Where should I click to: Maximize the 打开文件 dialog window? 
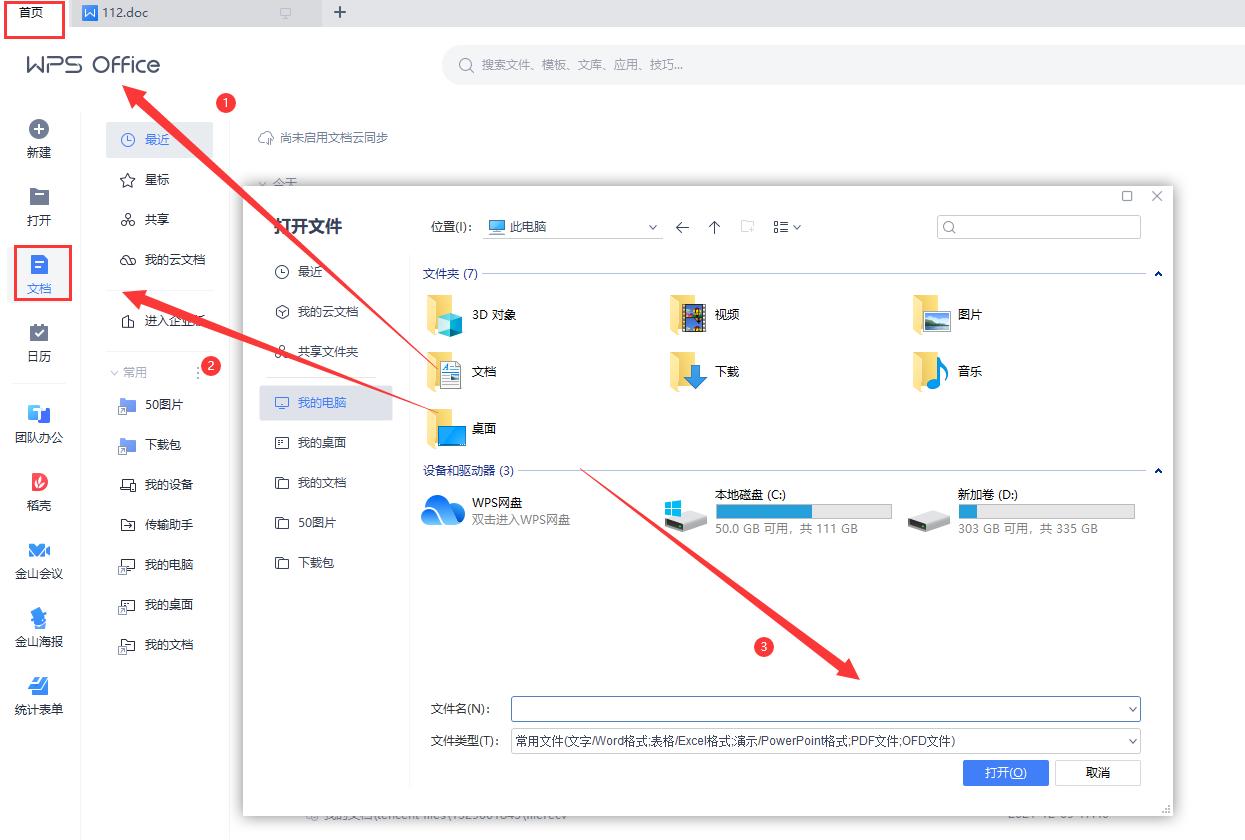pyautogui.click(x=1127, y=196)
